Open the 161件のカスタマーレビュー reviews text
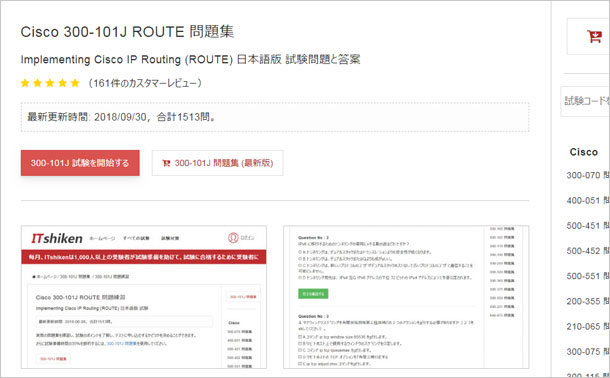Image resolution: width=610 pixels, height=378 pixels. pyautogui.click(x=145, y=83)
